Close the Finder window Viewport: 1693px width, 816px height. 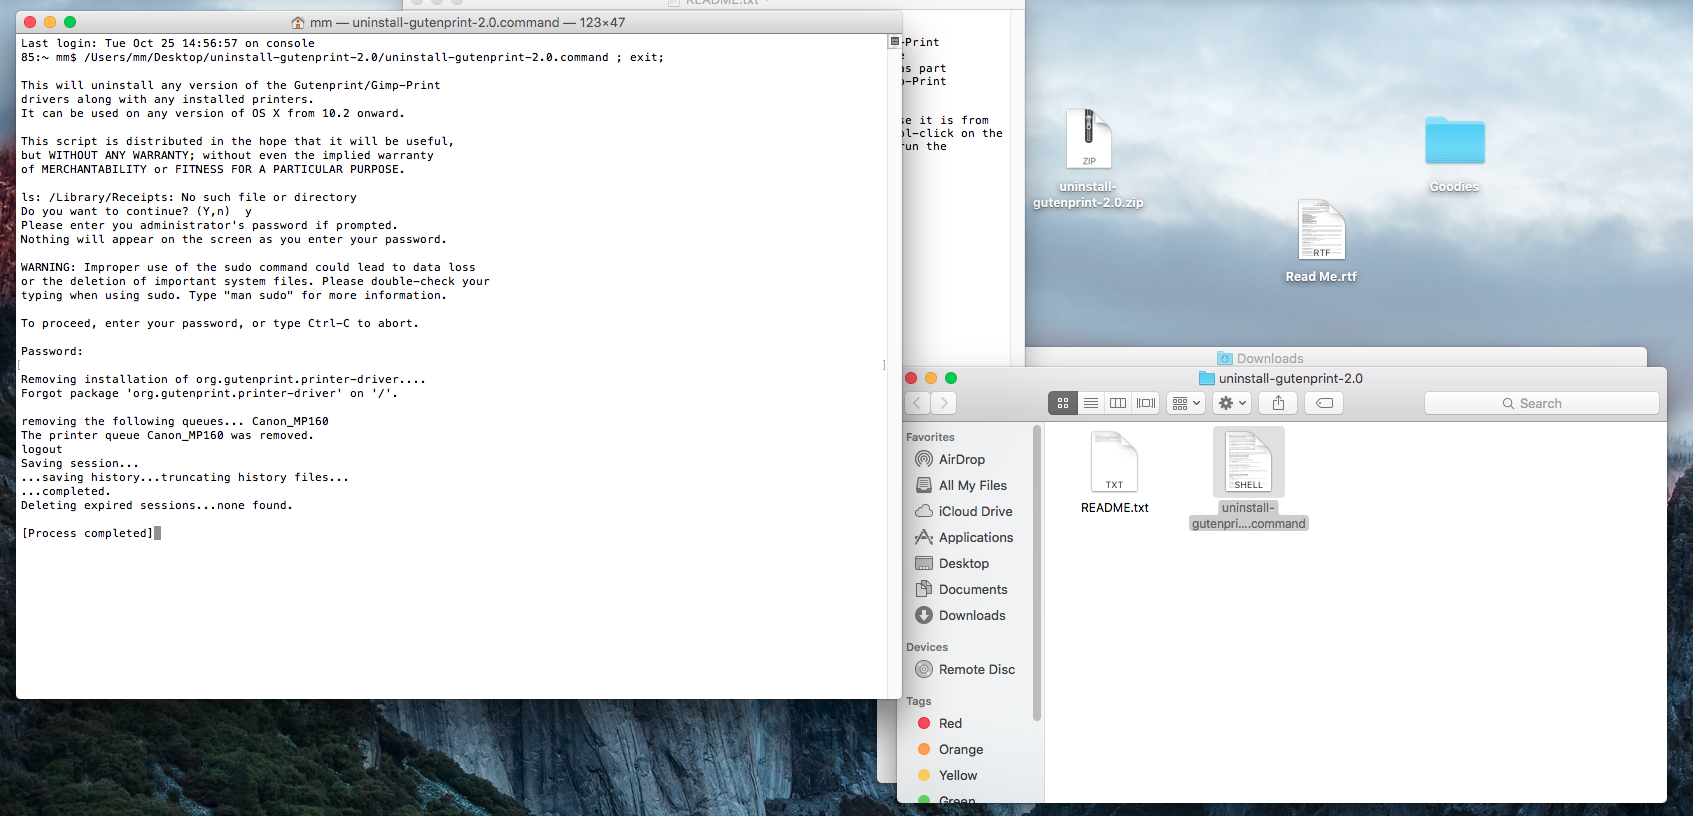[x=911, y=378]
